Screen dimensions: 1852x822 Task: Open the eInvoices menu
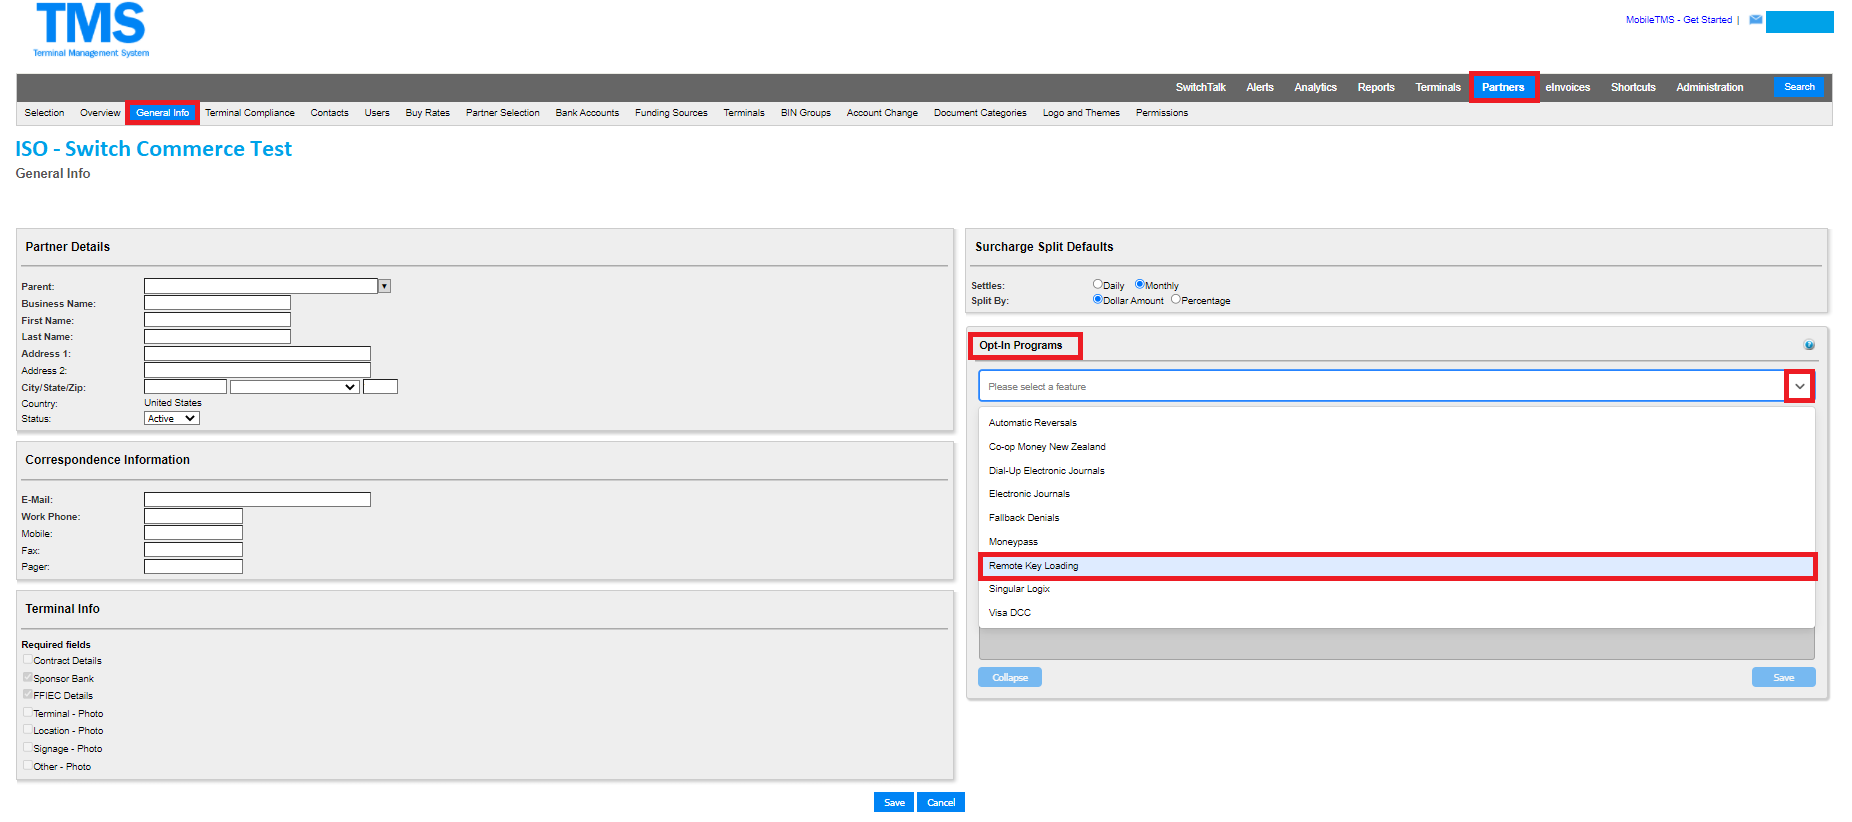pyautogui.click(x=1567, y=87)
